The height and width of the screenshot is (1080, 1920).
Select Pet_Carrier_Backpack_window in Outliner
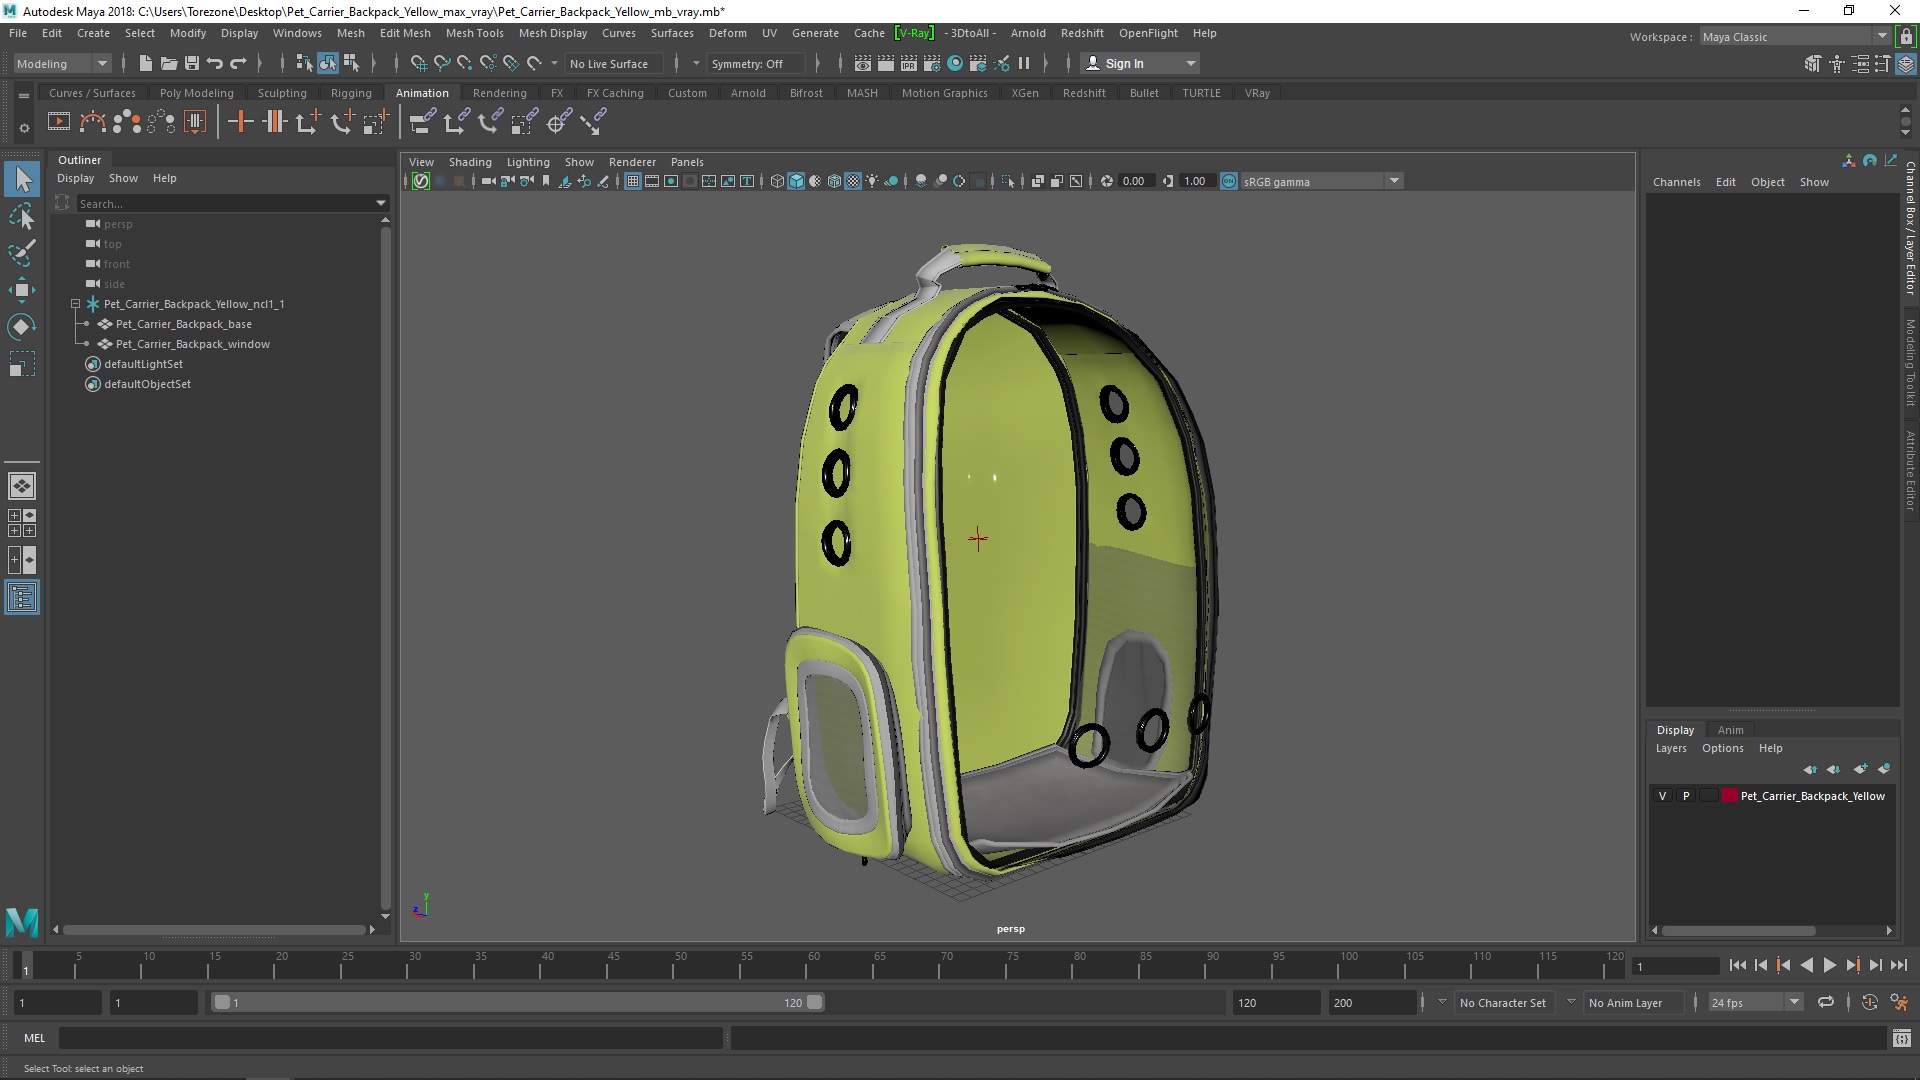click(192, 344)
